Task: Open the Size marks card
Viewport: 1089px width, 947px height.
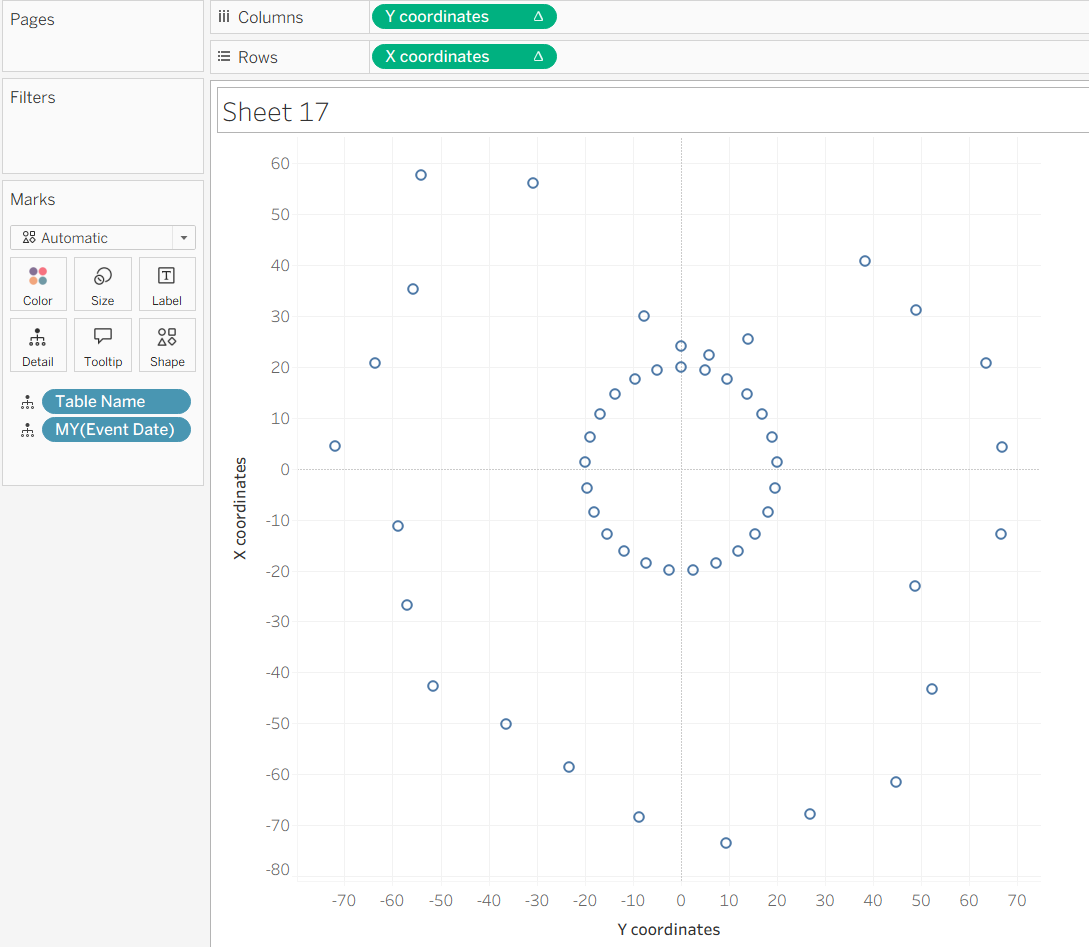Action: click(102, 285)
